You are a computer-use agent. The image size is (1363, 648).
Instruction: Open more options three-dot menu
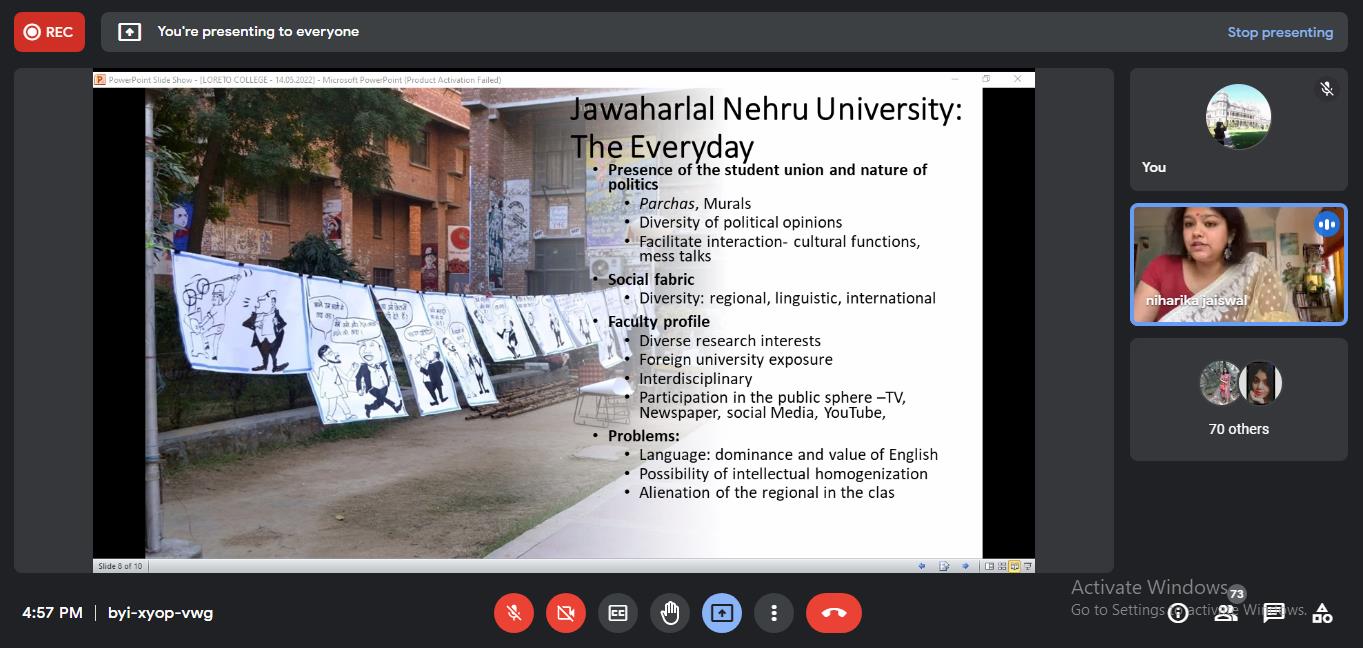[774, 613]
